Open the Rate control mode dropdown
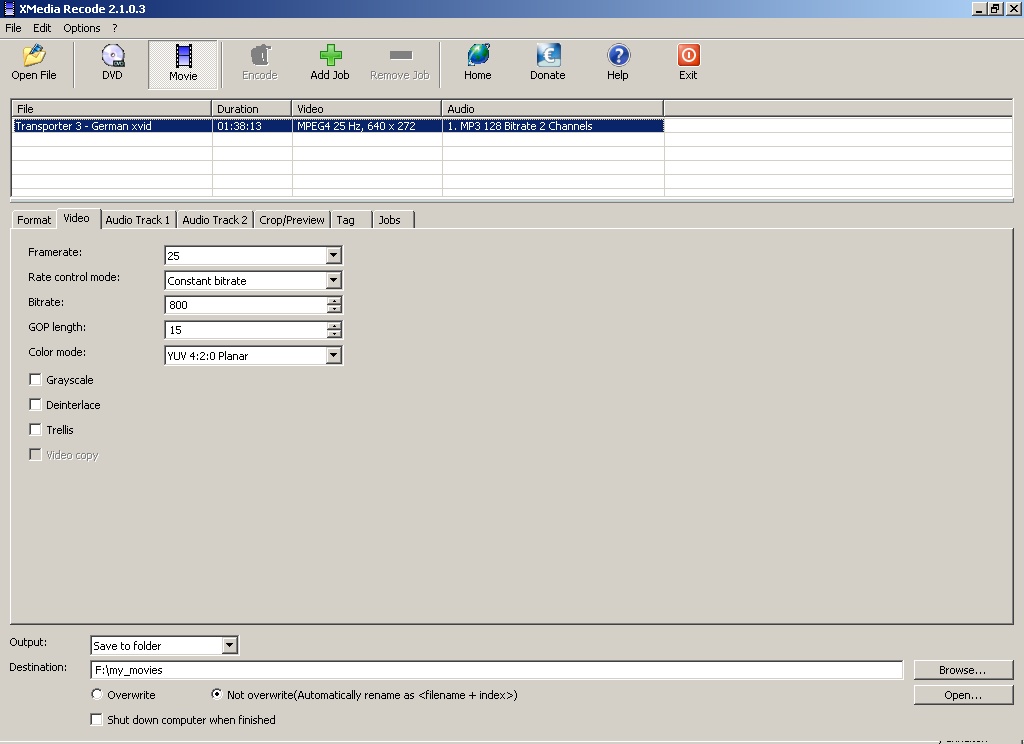1024x744 pixels. [x=333, y=280]
